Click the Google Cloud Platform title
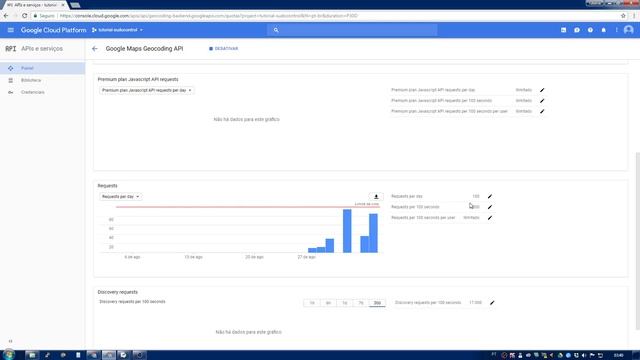The image size is (640, 360). 53,30
